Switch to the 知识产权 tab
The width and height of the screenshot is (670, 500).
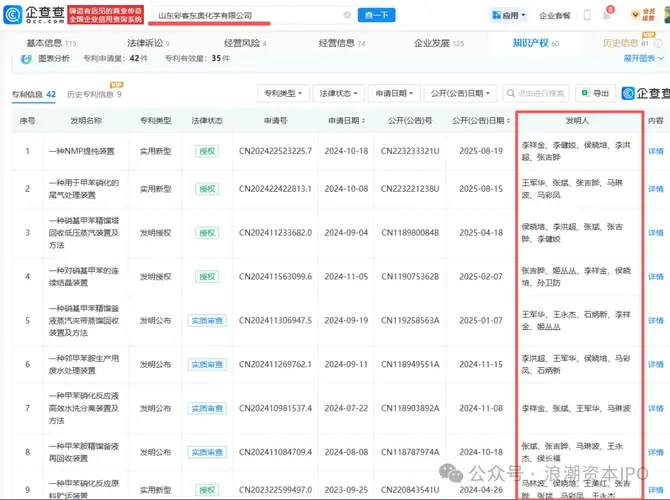[536, 43]
